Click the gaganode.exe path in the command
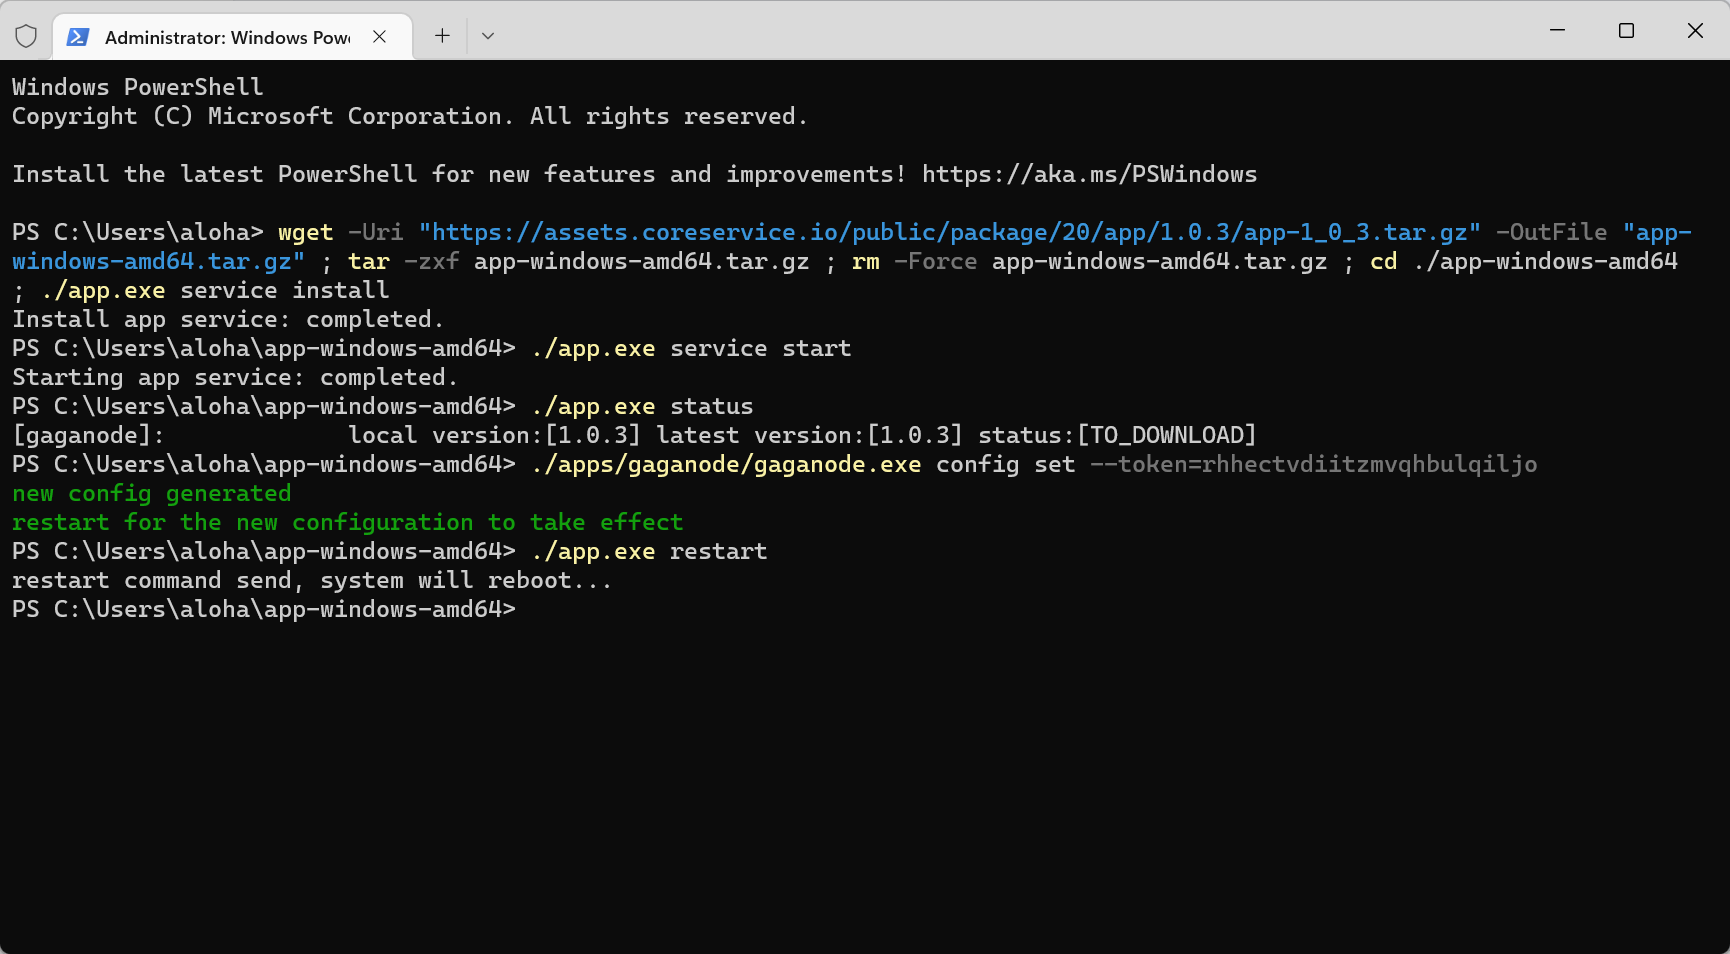Image resolution: width=1730 pixels, height=954 pixels. 726,465
